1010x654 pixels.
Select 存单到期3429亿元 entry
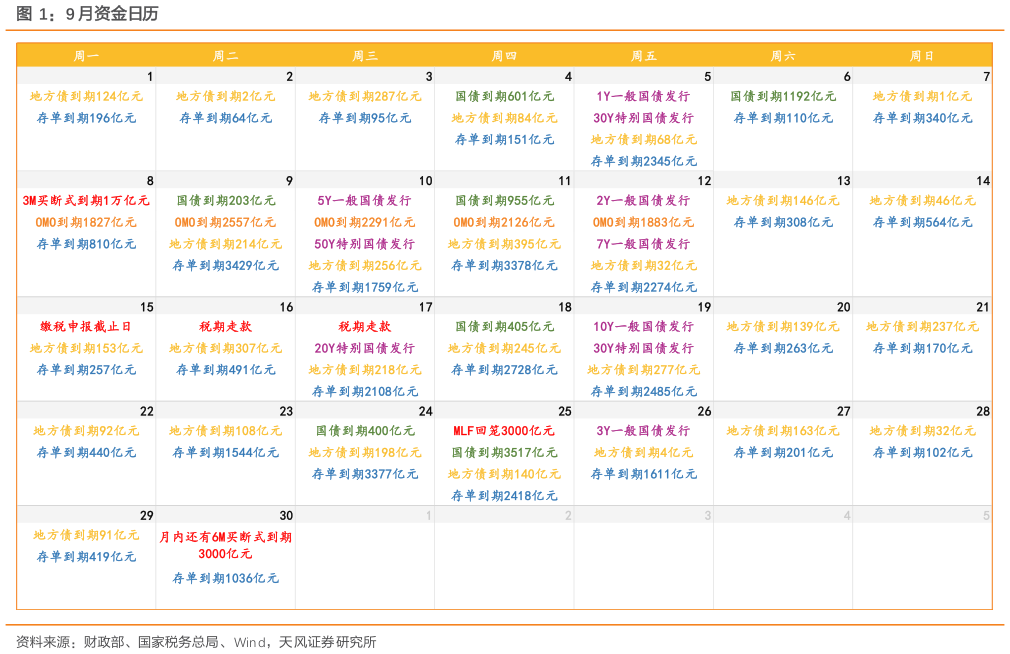pos(225,266)
